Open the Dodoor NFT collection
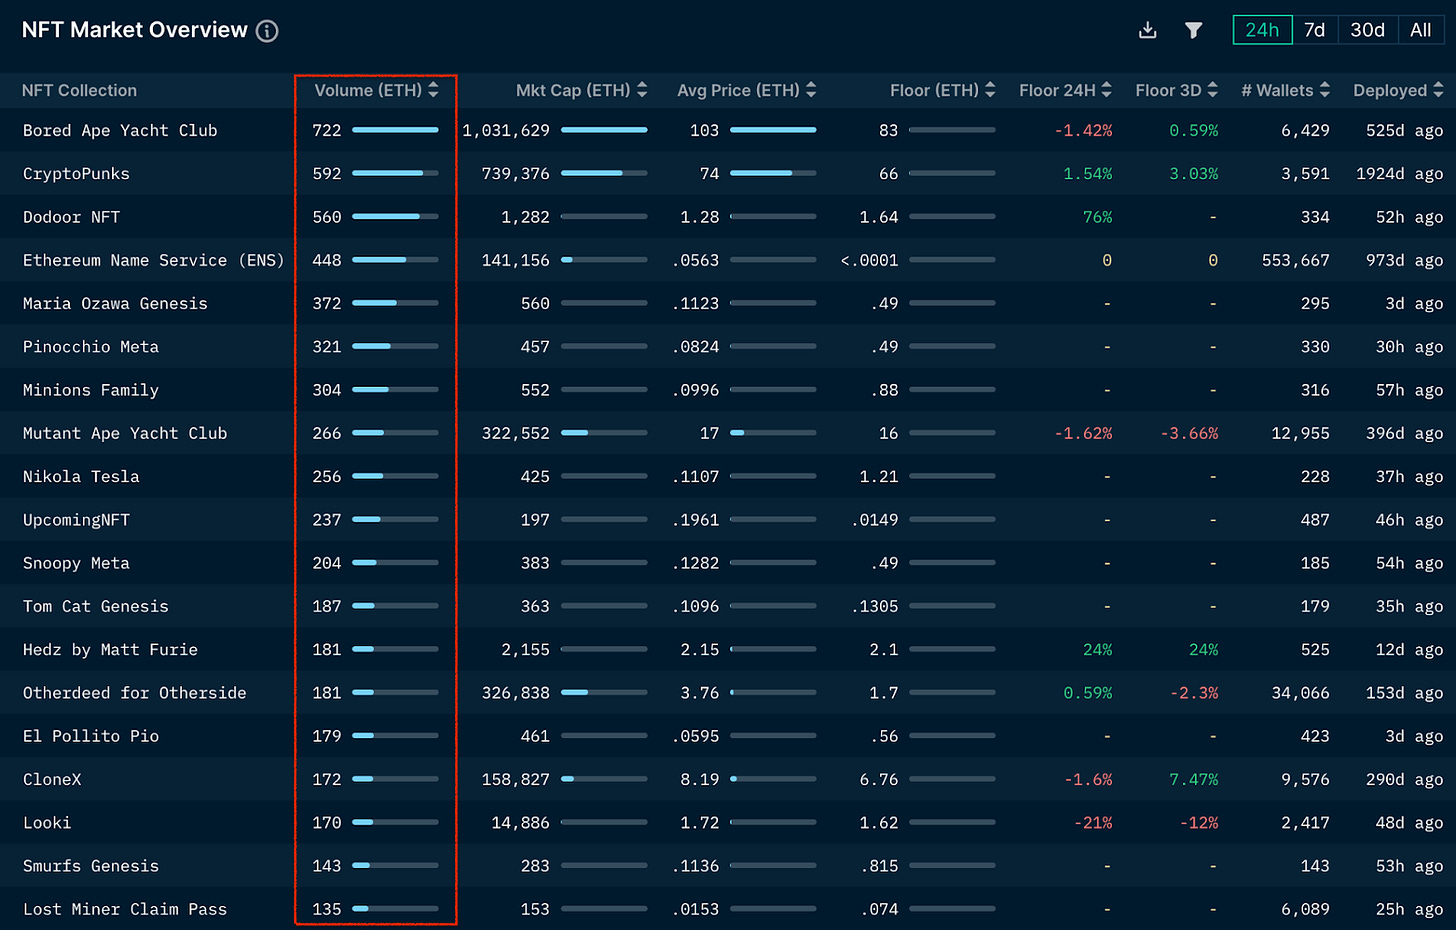Viewport: 1456px width, 930px height. [x=71, y=217]
